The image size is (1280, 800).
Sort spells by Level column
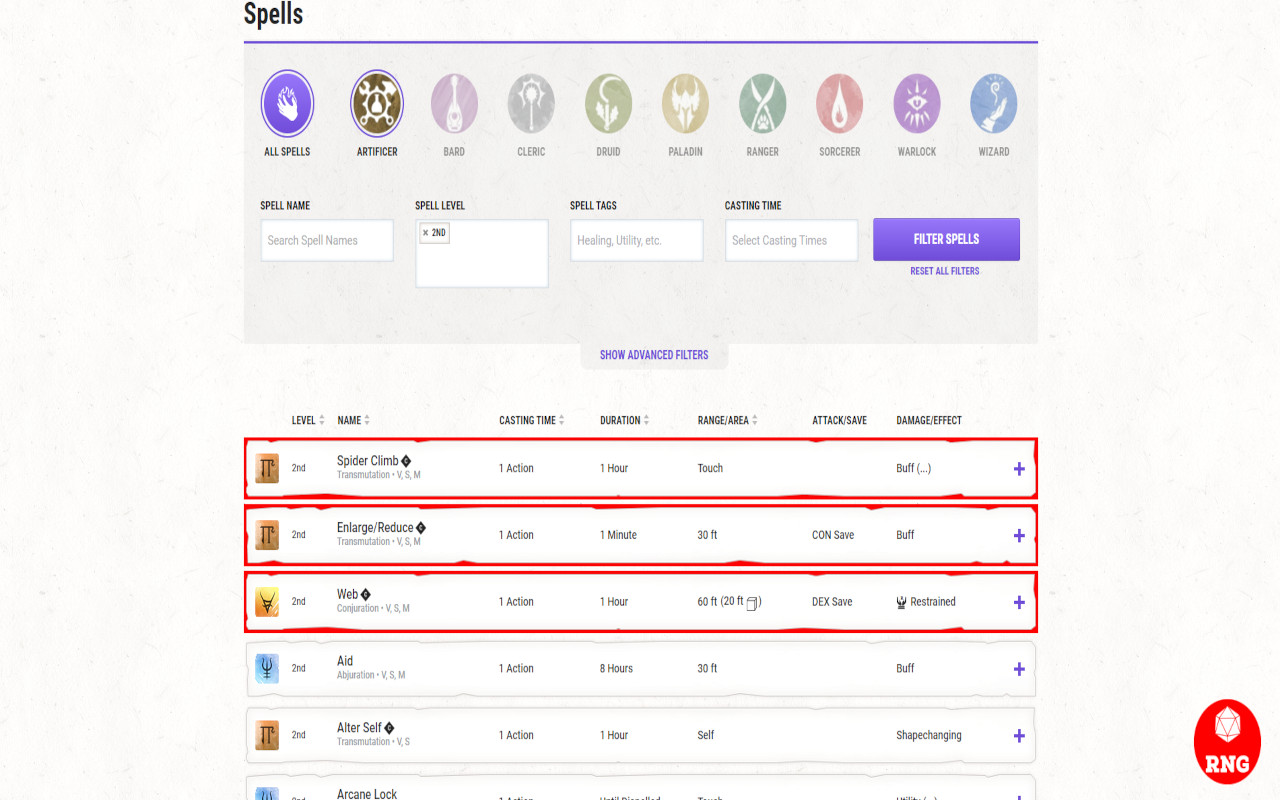tap(308, 420)
